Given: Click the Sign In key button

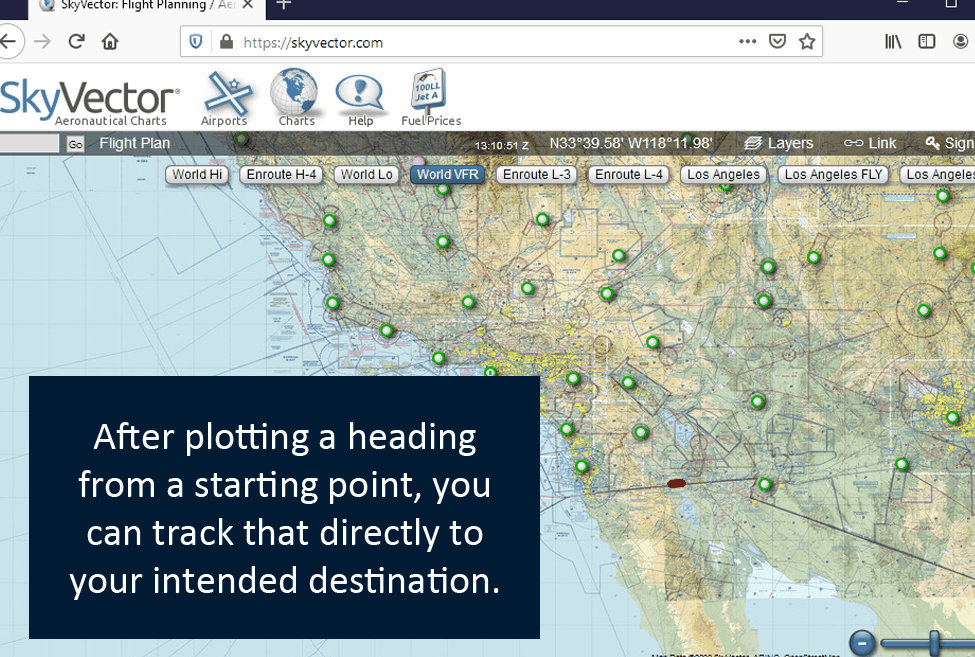Looking at the screenshot, I should click(x=950, y=143).
